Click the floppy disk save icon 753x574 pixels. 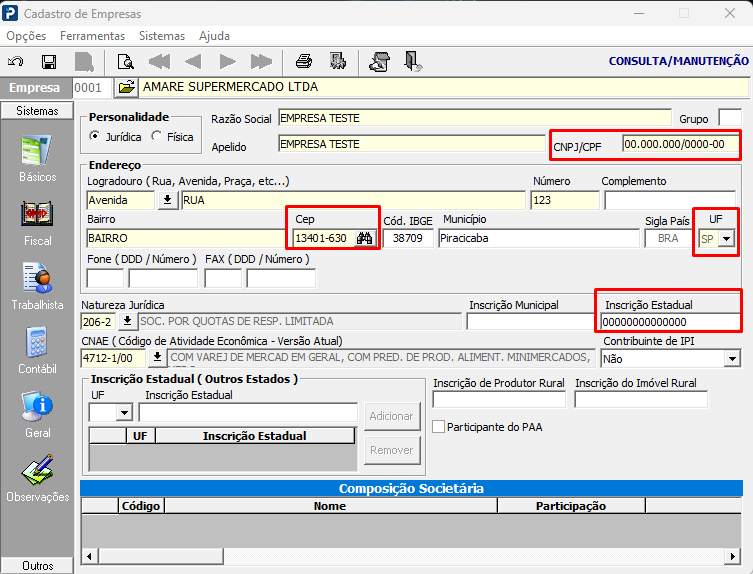pyautogui.click(x=49, y=62)
